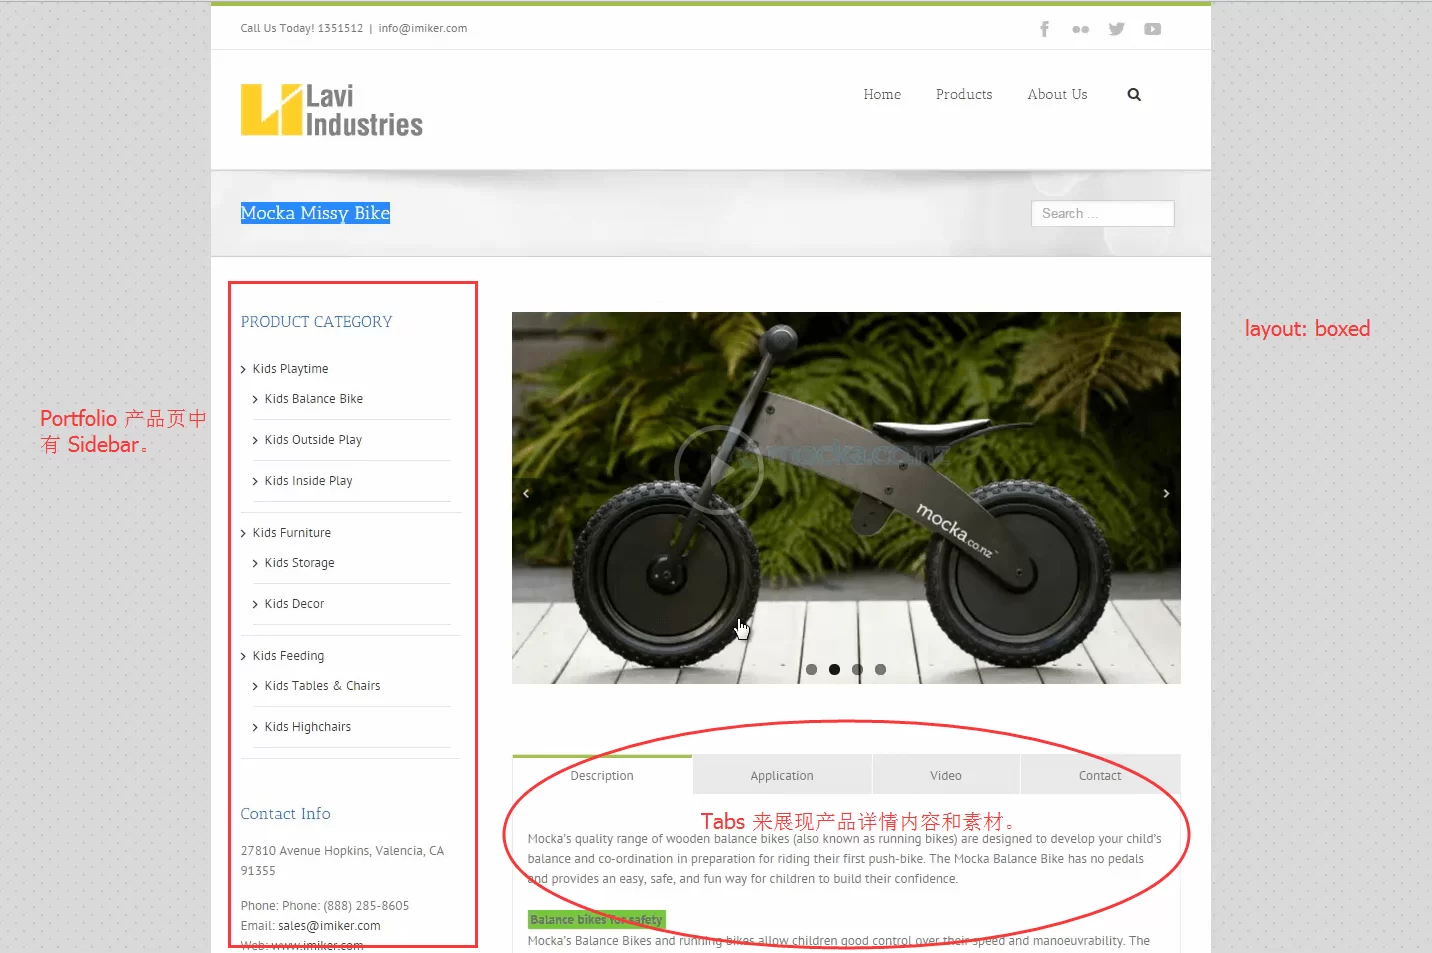Select the second slider pagination dot
Screen dimensions: 1432x953
[x=834, y=669]
